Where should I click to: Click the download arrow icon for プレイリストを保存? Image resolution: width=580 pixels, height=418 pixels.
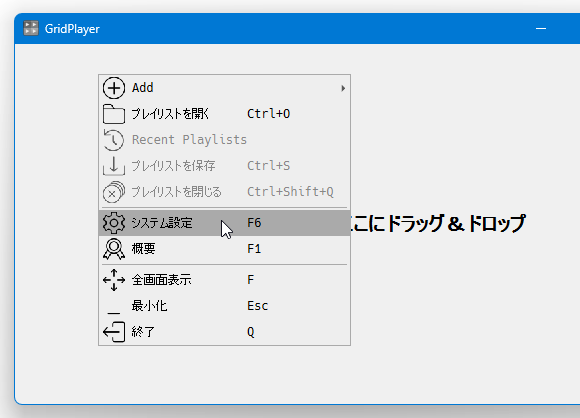click(x=114, y=166)
